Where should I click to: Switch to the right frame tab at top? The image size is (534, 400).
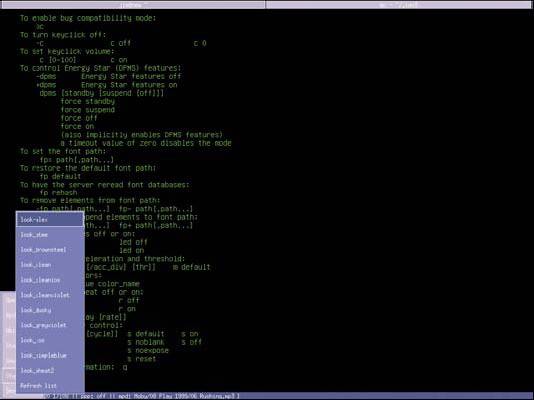(x=398, y=5)
